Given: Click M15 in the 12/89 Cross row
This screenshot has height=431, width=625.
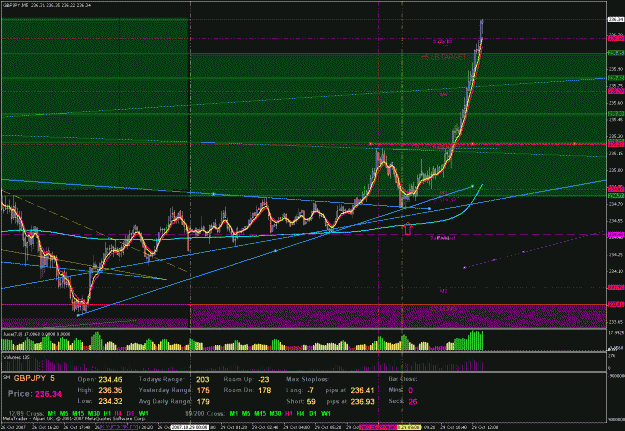Looking at the screenshot, I should [x=77, y=414].
